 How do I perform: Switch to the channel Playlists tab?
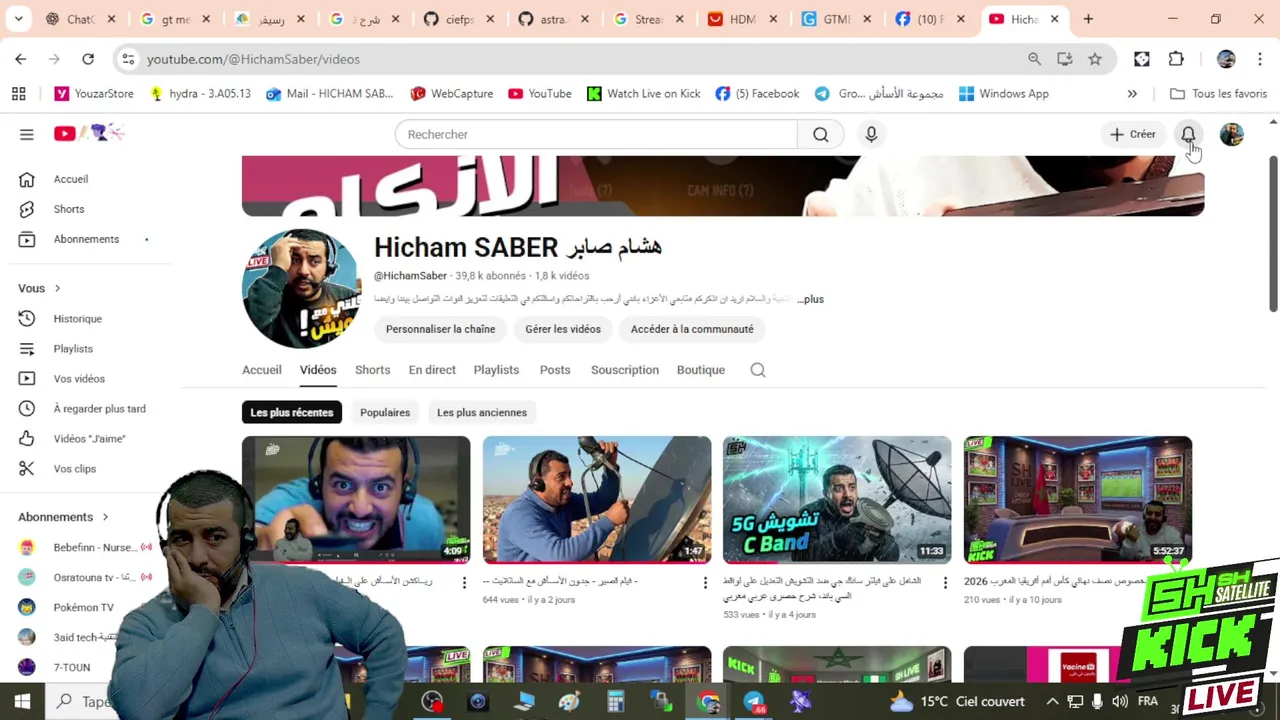click(x=496, y=370)
